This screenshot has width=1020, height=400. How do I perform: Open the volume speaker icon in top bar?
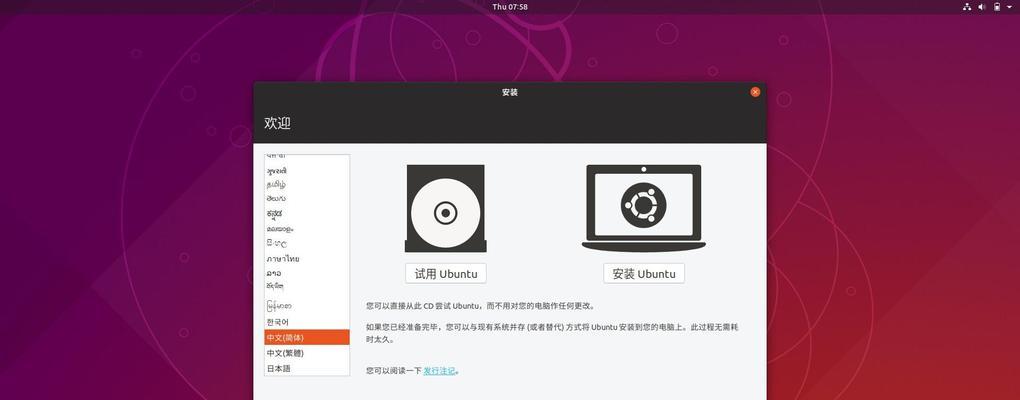point(982,7)
